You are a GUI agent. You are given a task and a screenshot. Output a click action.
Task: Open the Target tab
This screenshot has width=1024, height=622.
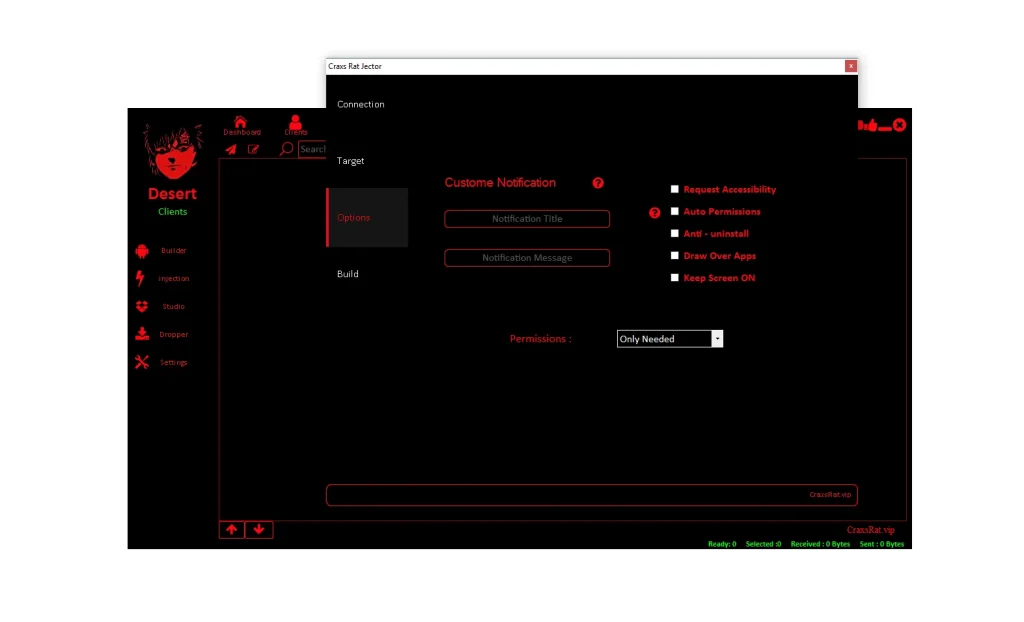point(351,161)
